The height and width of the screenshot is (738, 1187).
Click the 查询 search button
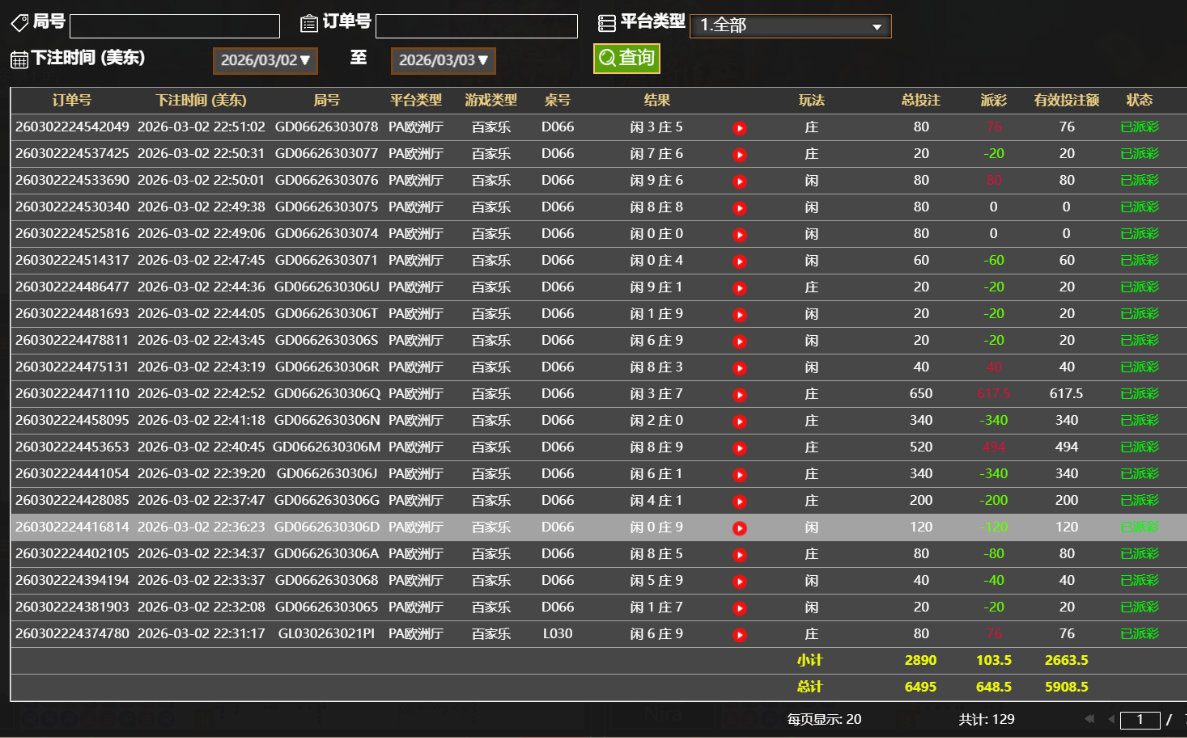[626, 59]
